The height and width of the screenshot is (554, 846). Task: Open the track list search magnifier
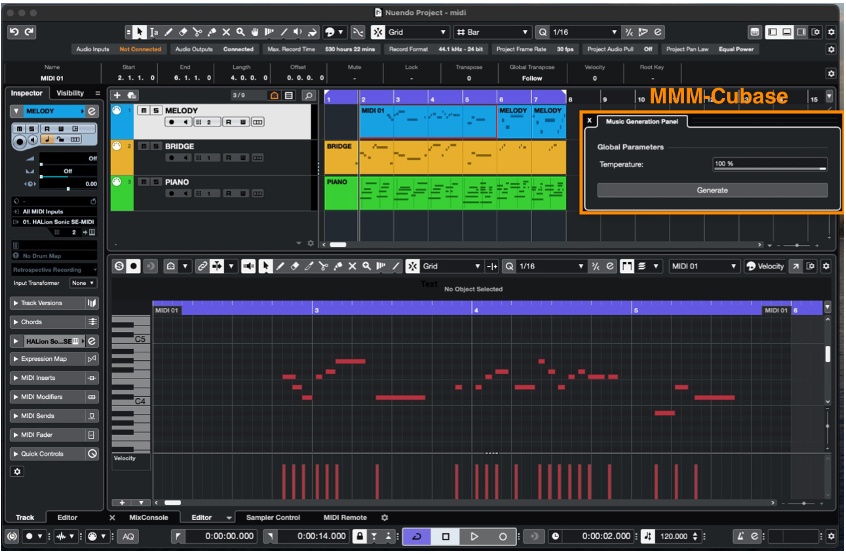[x=308, y=95]
